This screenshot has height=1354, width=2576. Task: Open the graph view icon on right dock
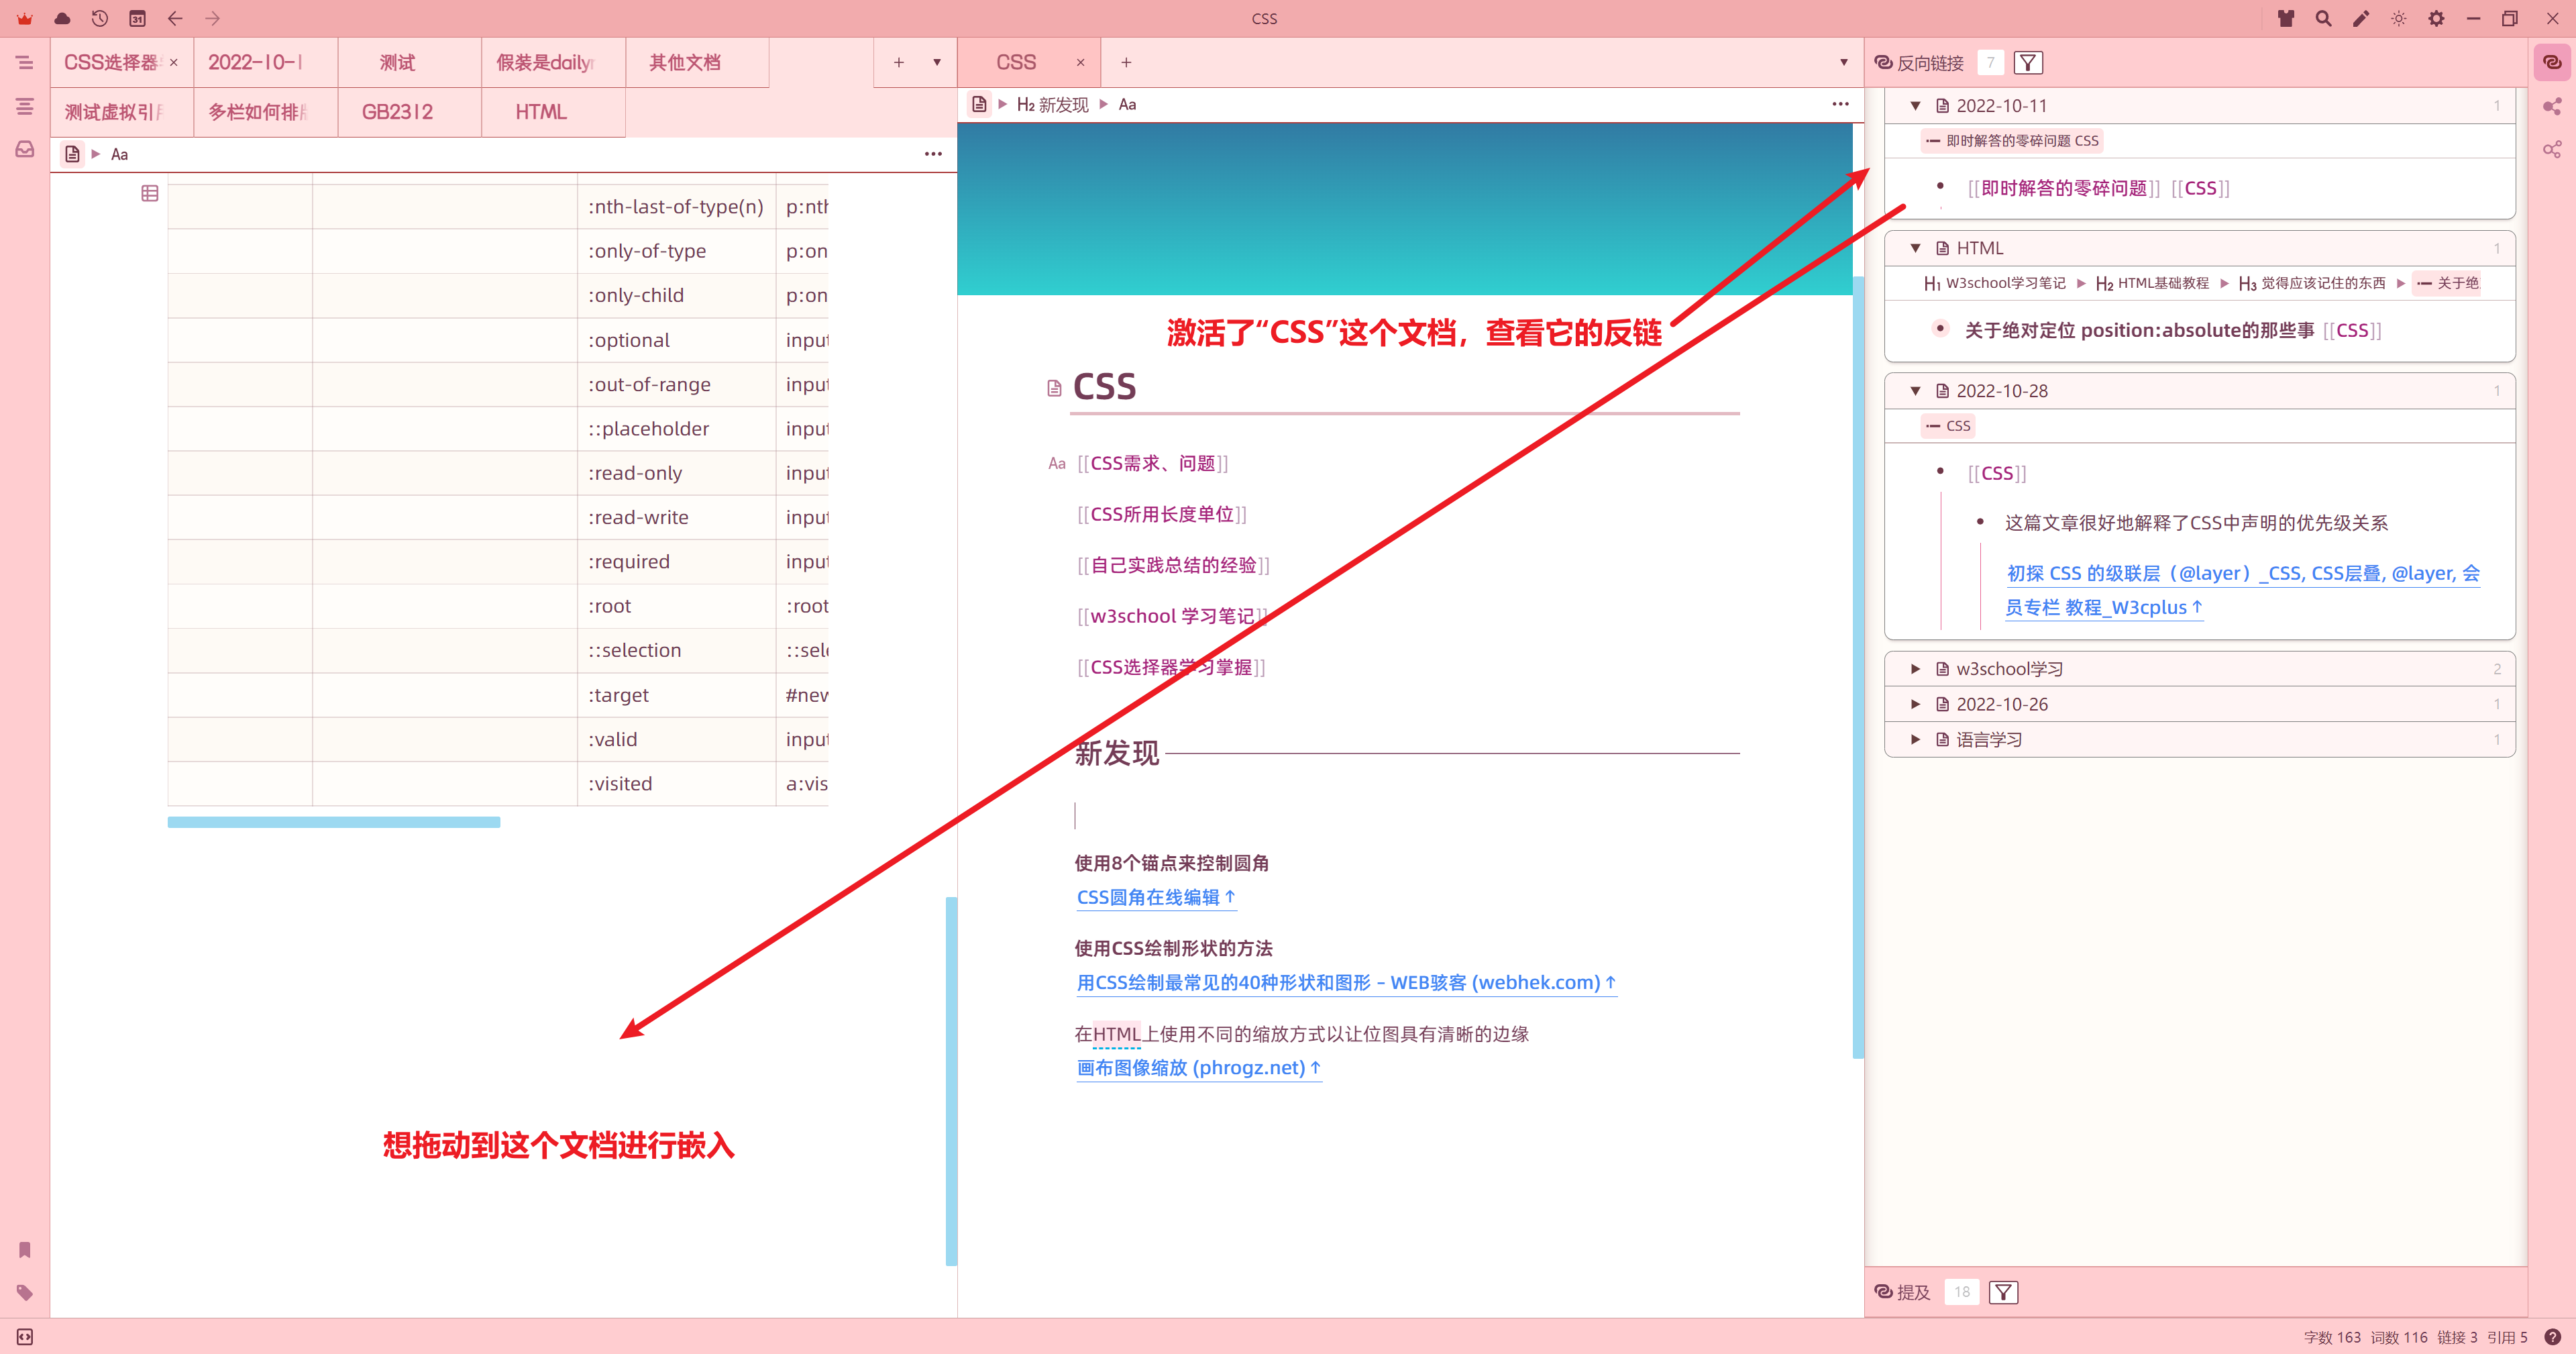(2552, 106)
